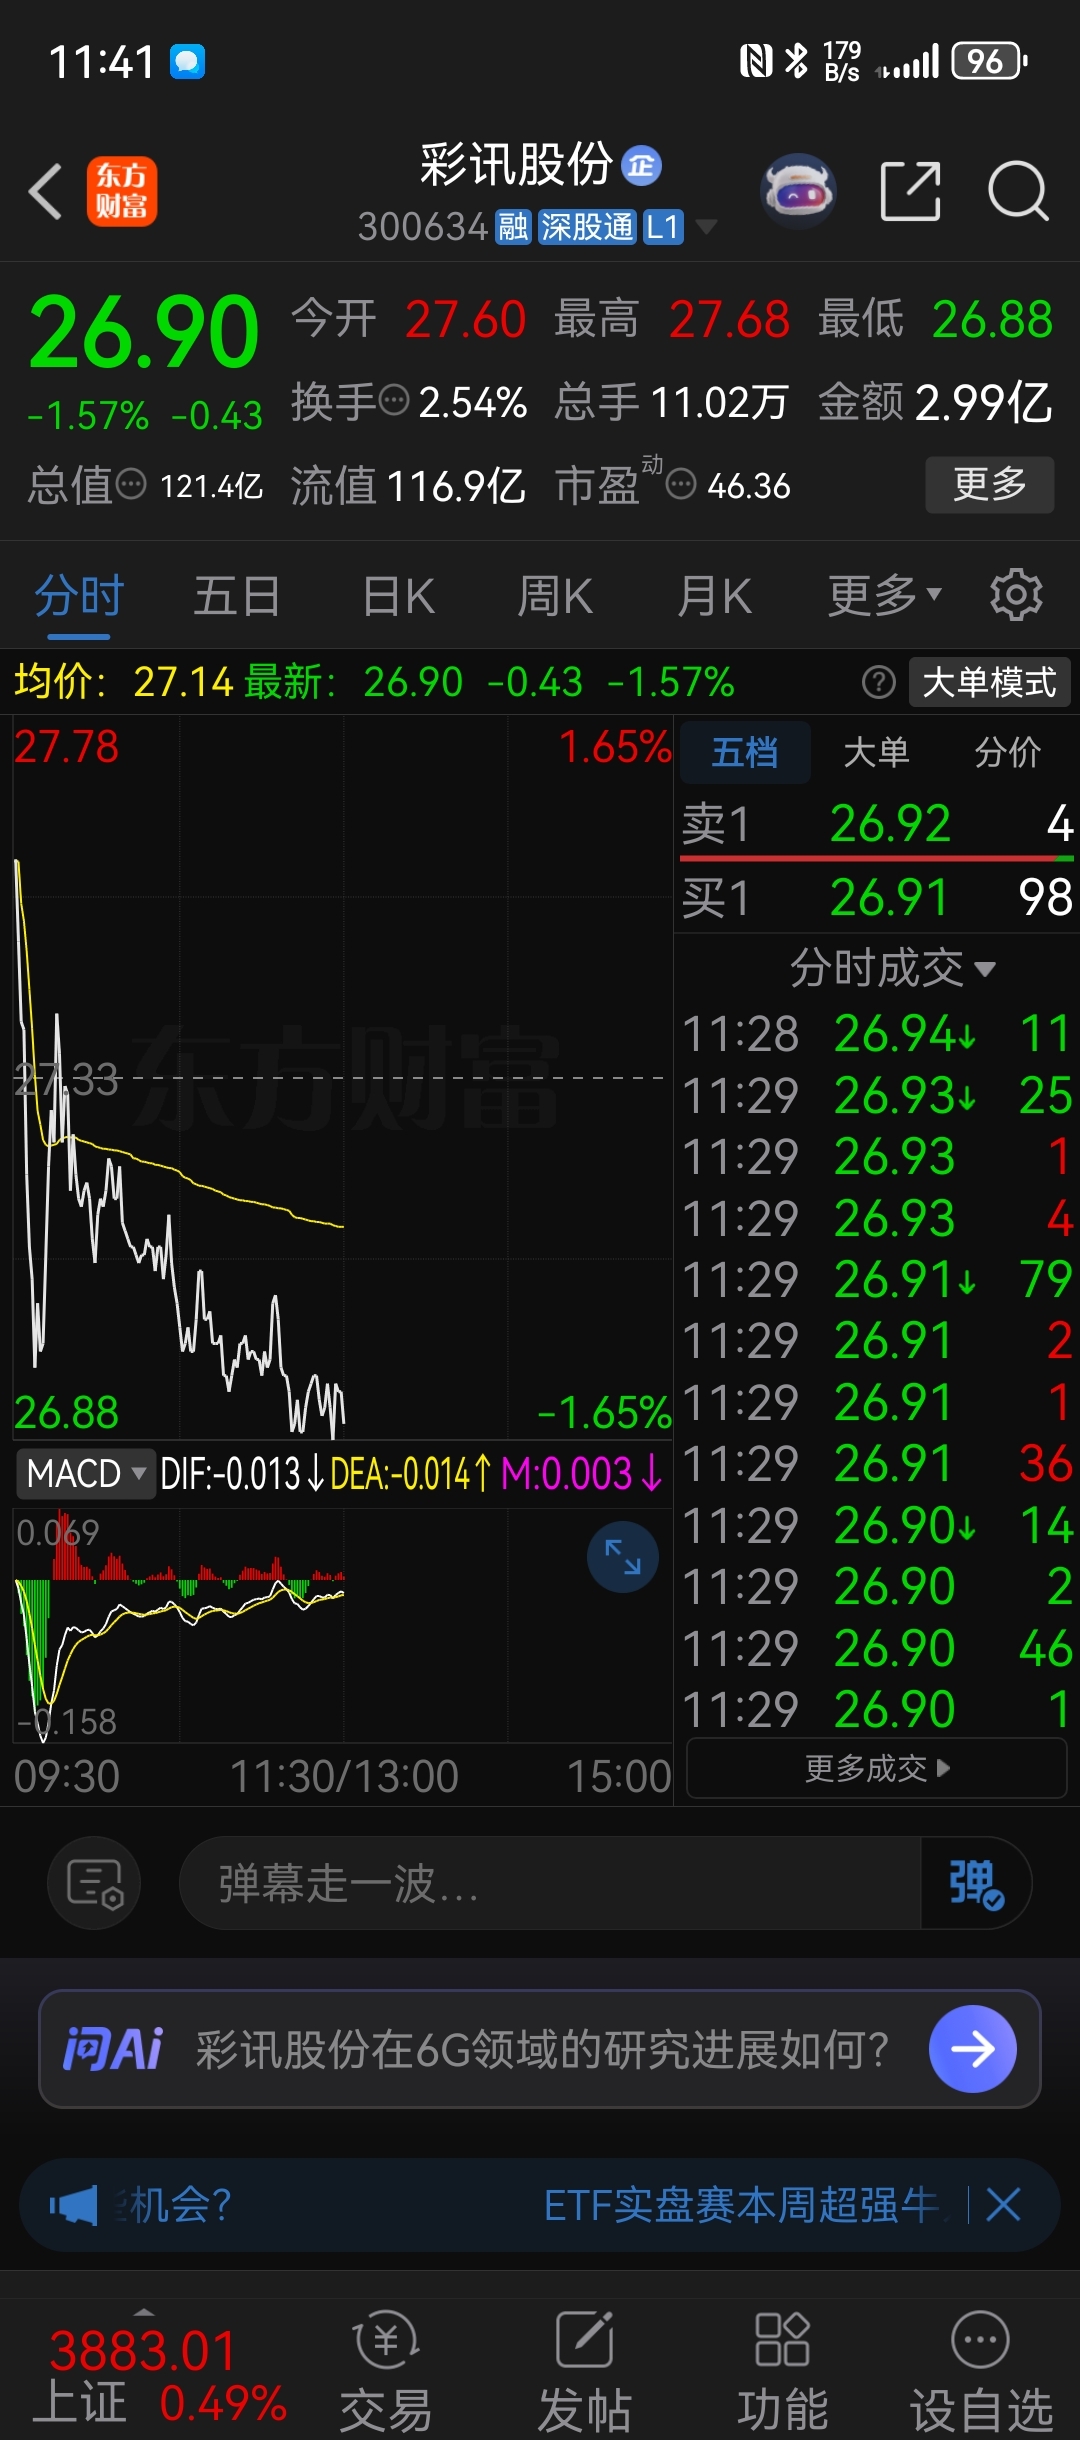Open the bullet comment settings icon
The image size is (1080, 2440).
[x=94, y=1883]
